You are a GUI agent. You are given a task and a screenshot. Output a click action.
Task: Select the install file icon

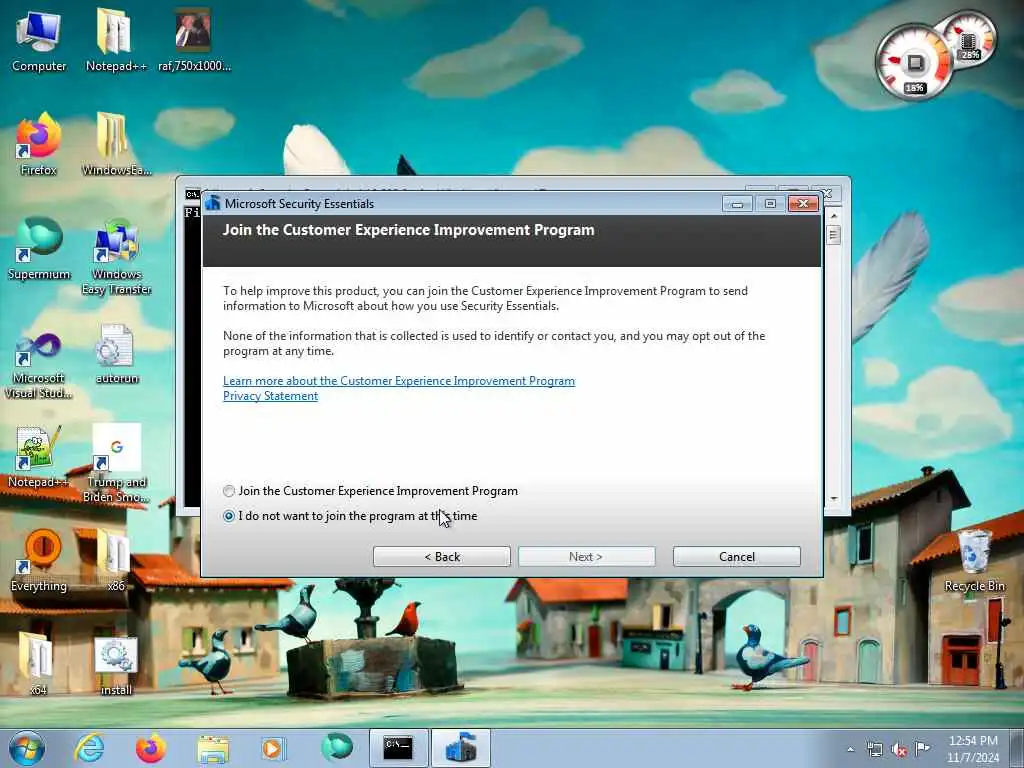[x=116, y=664]
